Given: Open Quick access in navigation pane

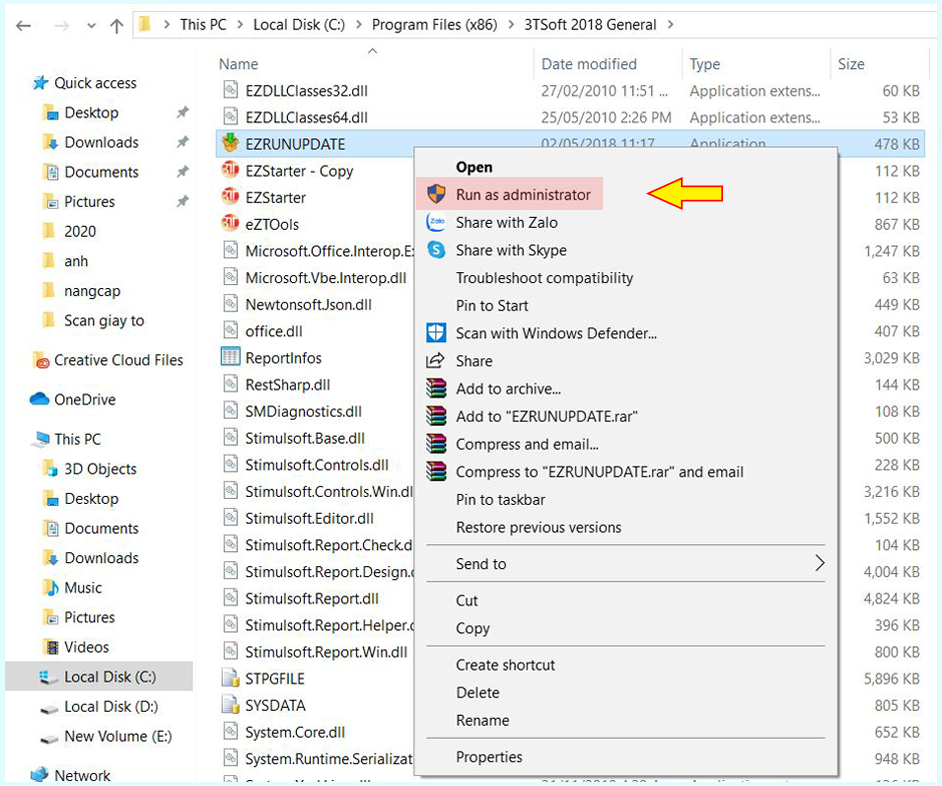Looking at the screenshot, I should coord(95,83).
